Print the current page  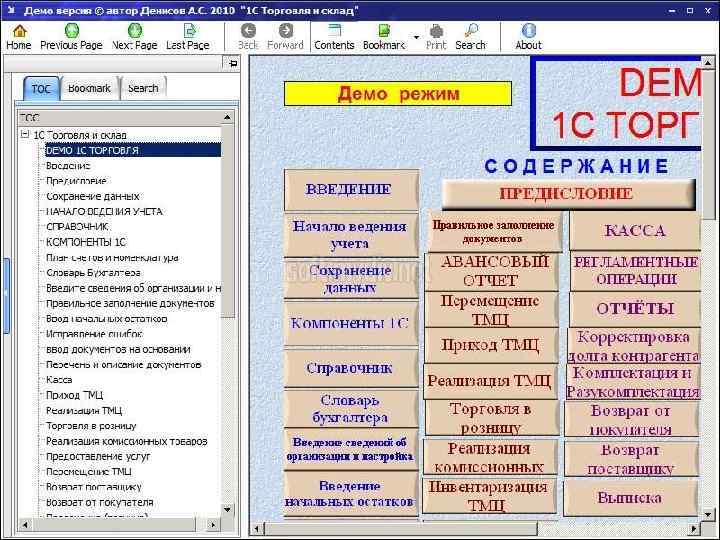coord(436,37)
